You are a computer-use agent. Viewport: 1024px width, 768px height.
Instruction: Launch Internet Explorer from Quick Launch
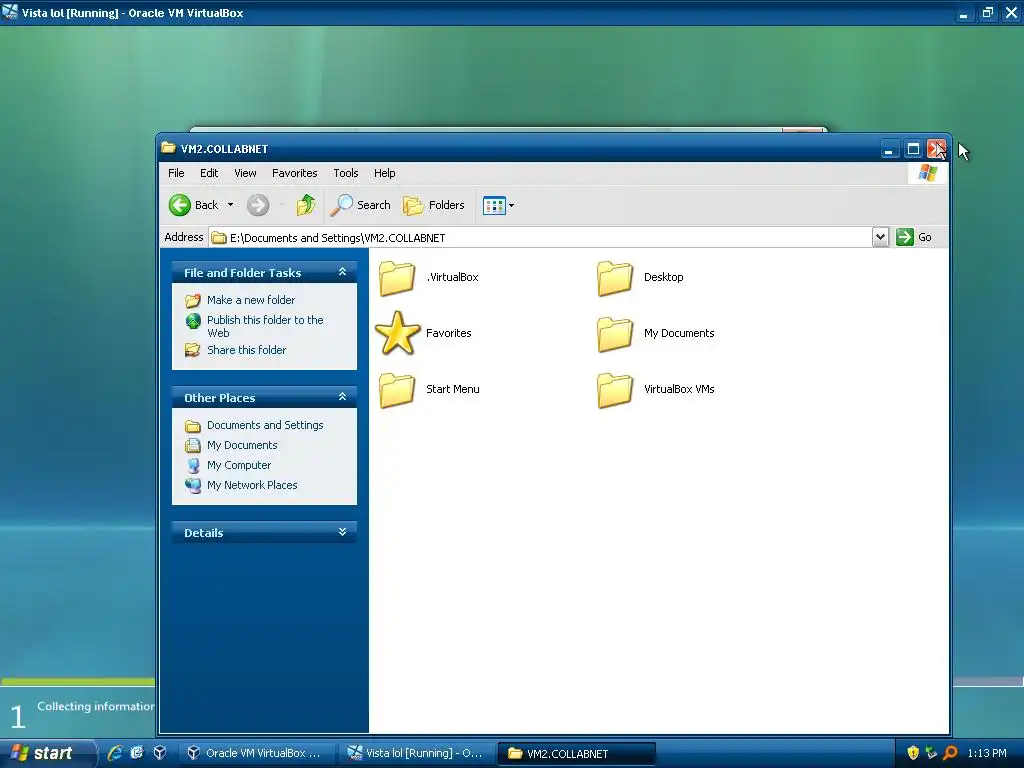(115, 753)
